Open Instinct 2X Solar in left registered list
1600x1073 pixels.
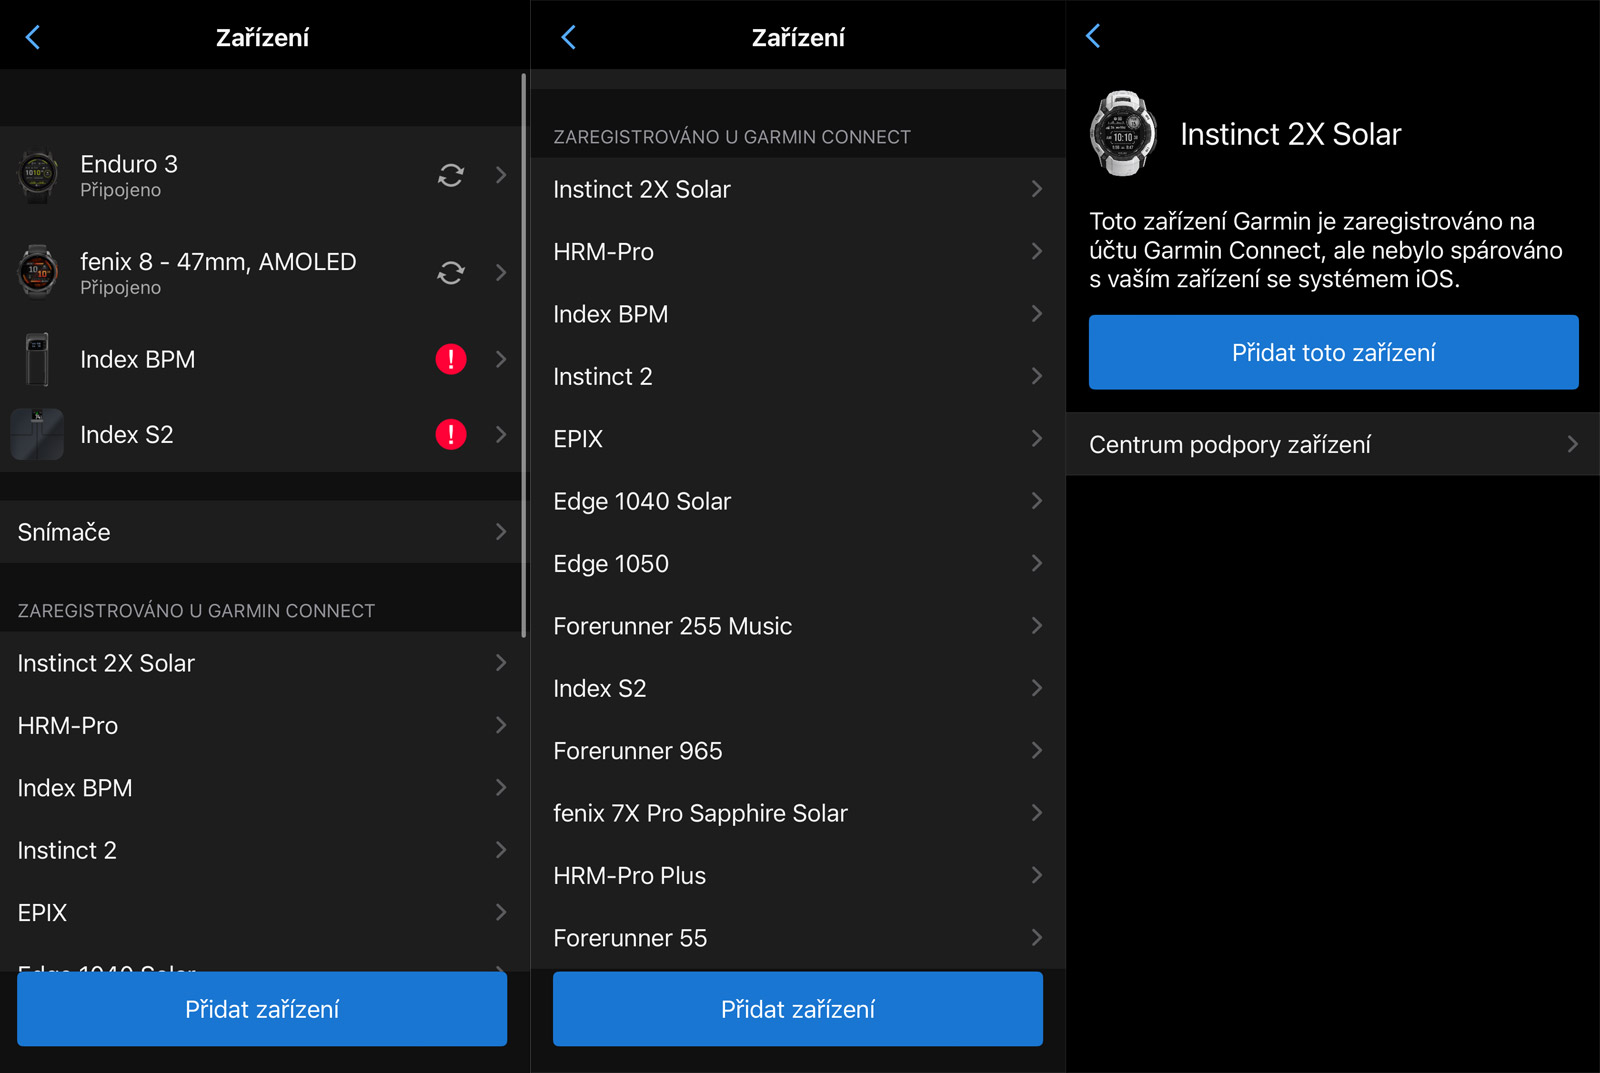pyautogui.click(x=261, y=663)
